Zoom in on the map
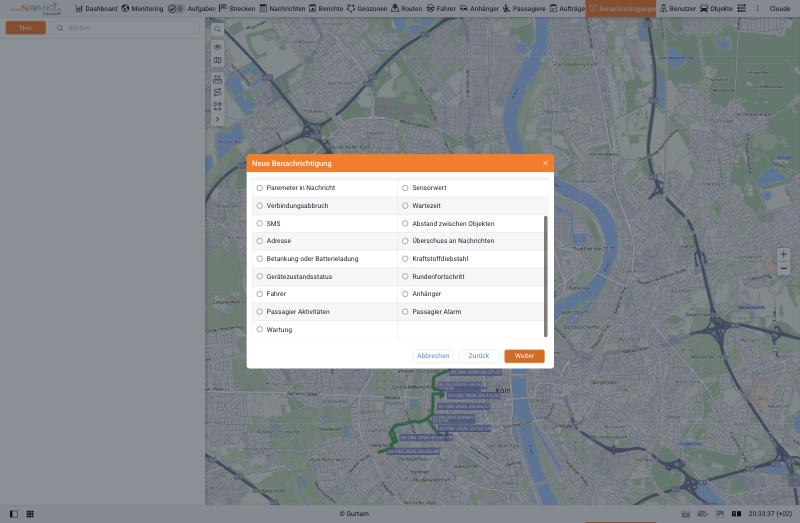The image size is (800, 523). [x=784, y=254]
